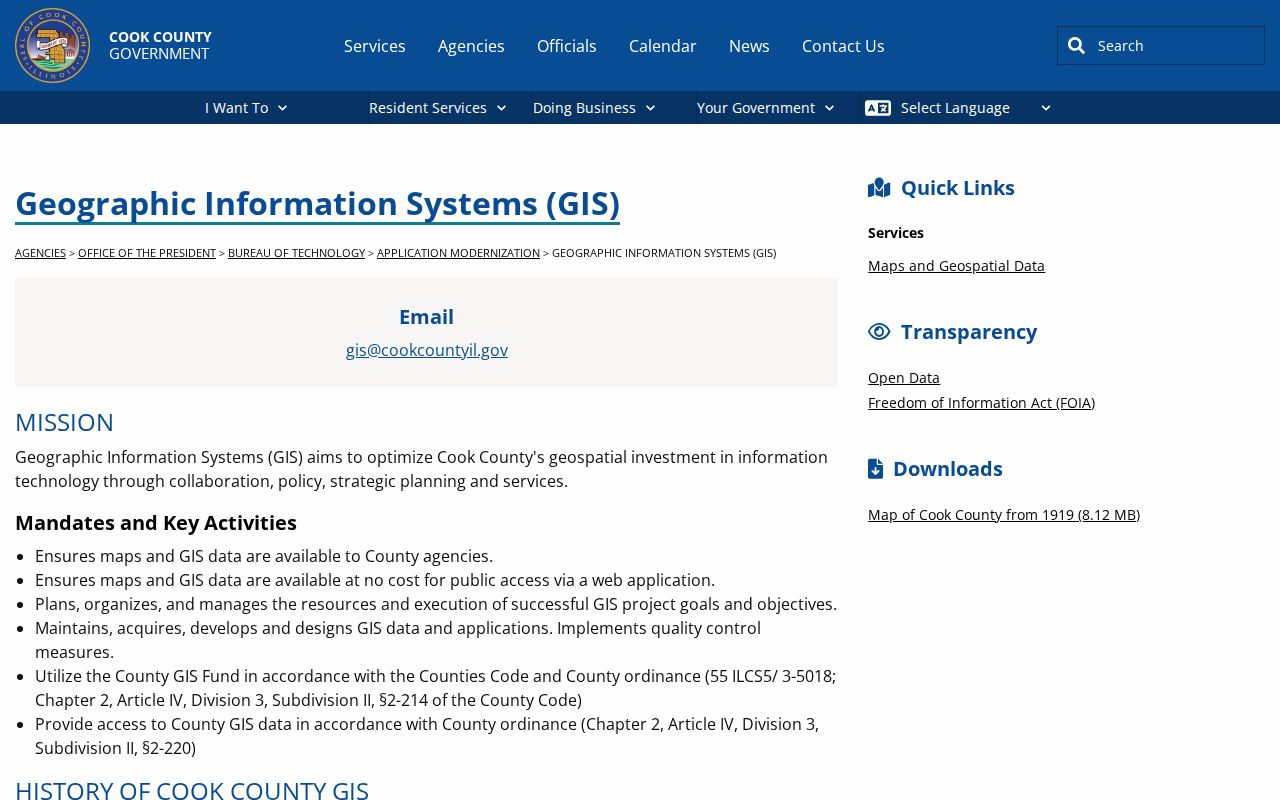Go to the News page
This screenshot has height=800, width=1280.
coord(749,46)
